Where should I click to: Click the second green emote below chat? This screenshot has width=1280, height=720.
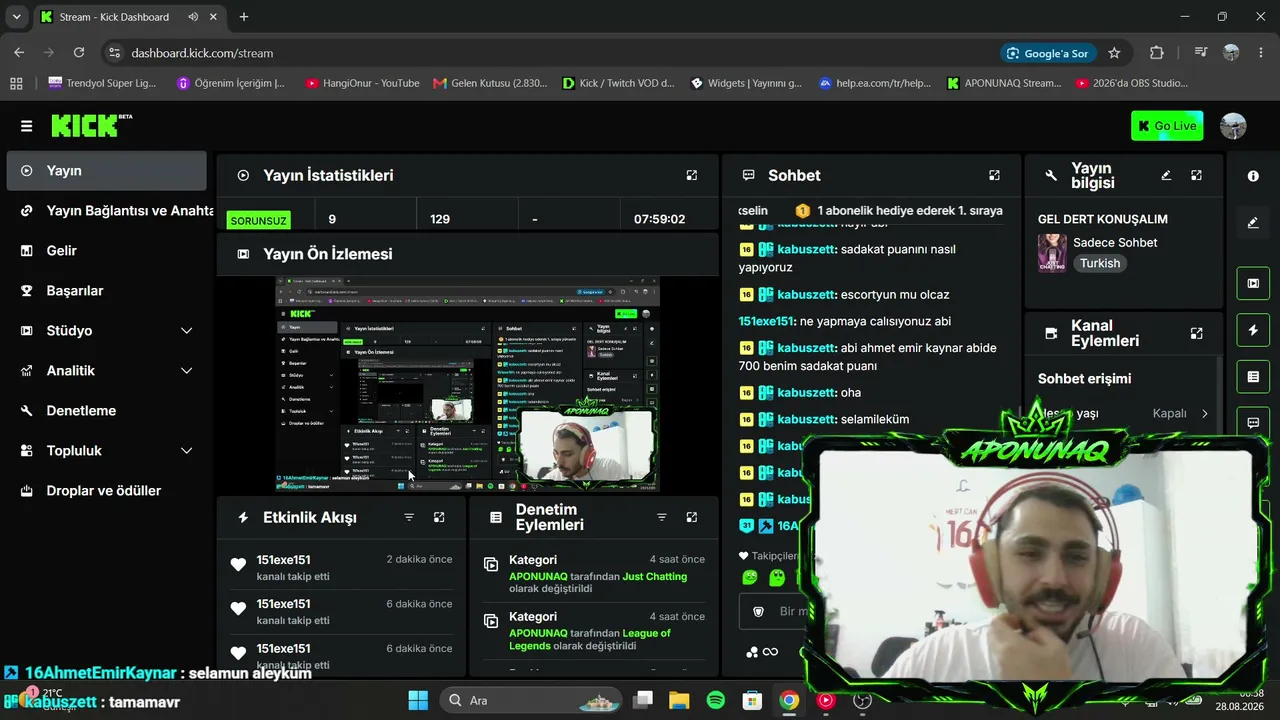(777, 577)
